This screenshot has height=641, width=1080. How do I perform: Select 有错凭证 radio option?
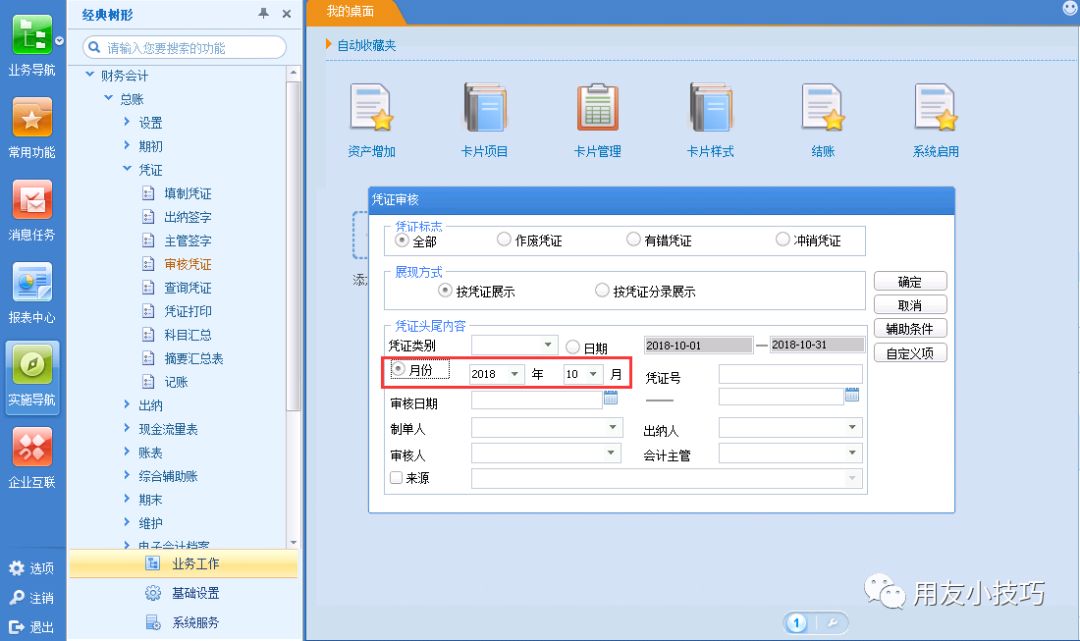pos(633,239)
